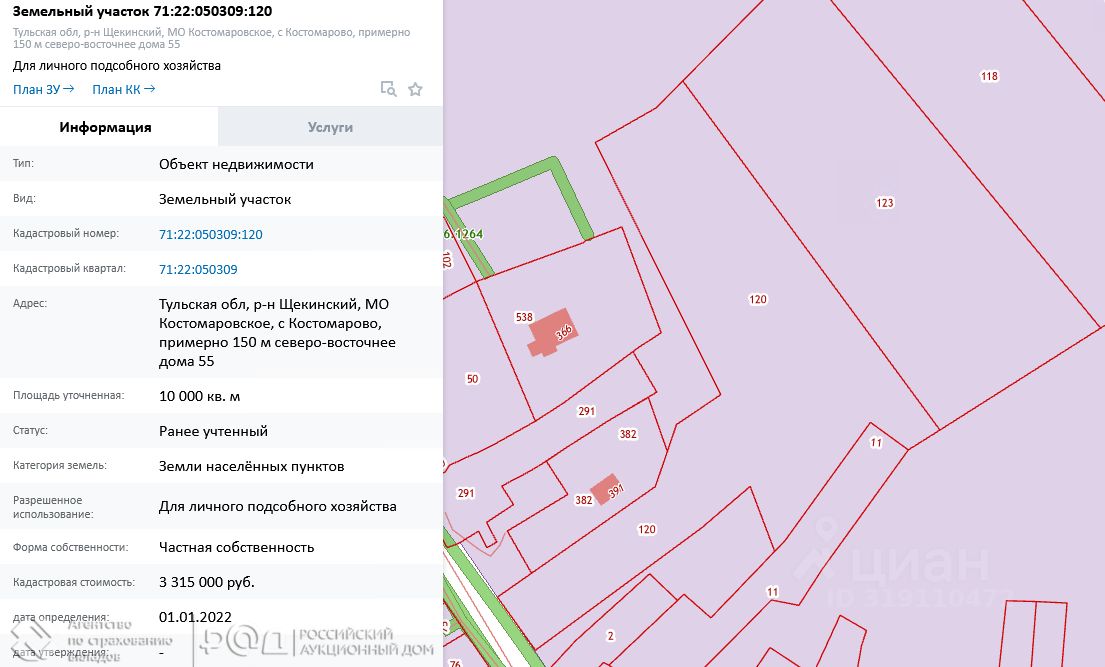Image resolution: width=1105 pixels, height=667 pixels.
Task: Open cadastral quarter 71:22:050309 link
Action: point(198,269)
